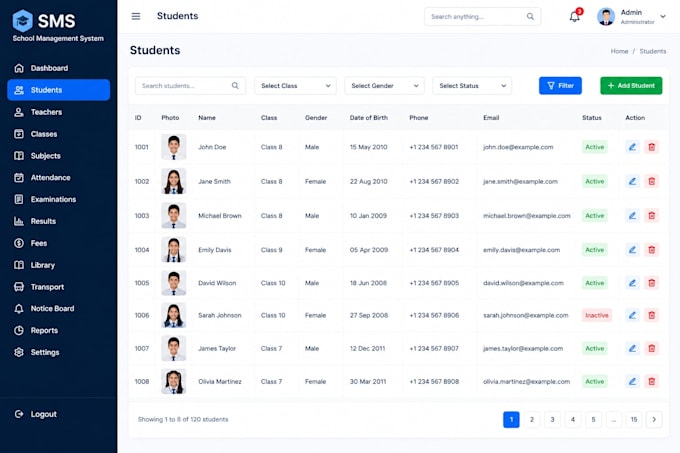Edit Jane Smith's record
680x453 pixels.
pyautogui.click(x=632, y=181)
